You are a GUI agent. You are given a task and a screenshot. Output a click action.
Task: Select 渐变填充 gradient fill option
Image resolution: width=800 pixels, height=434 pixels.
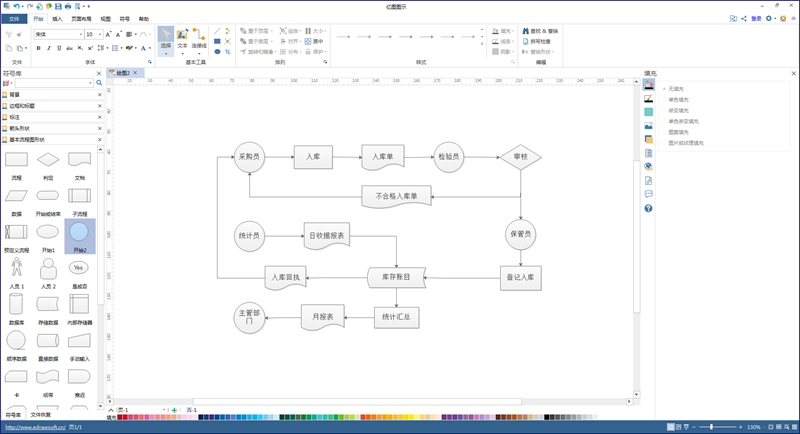(678, 110)
